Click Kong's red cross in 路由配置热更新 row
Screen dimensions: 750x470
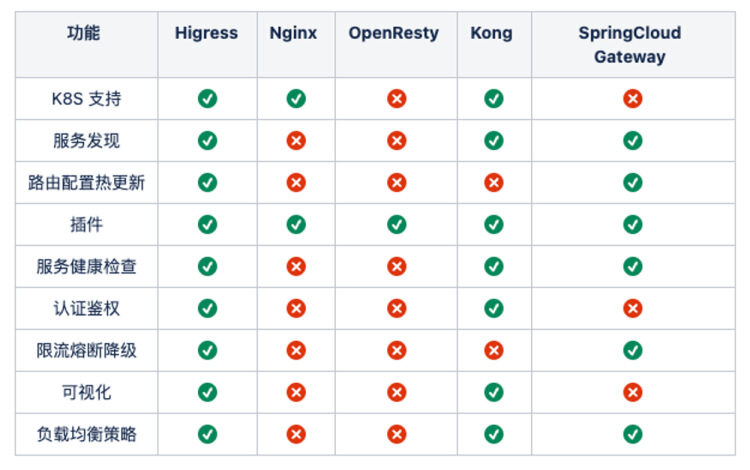pos(493,183)
